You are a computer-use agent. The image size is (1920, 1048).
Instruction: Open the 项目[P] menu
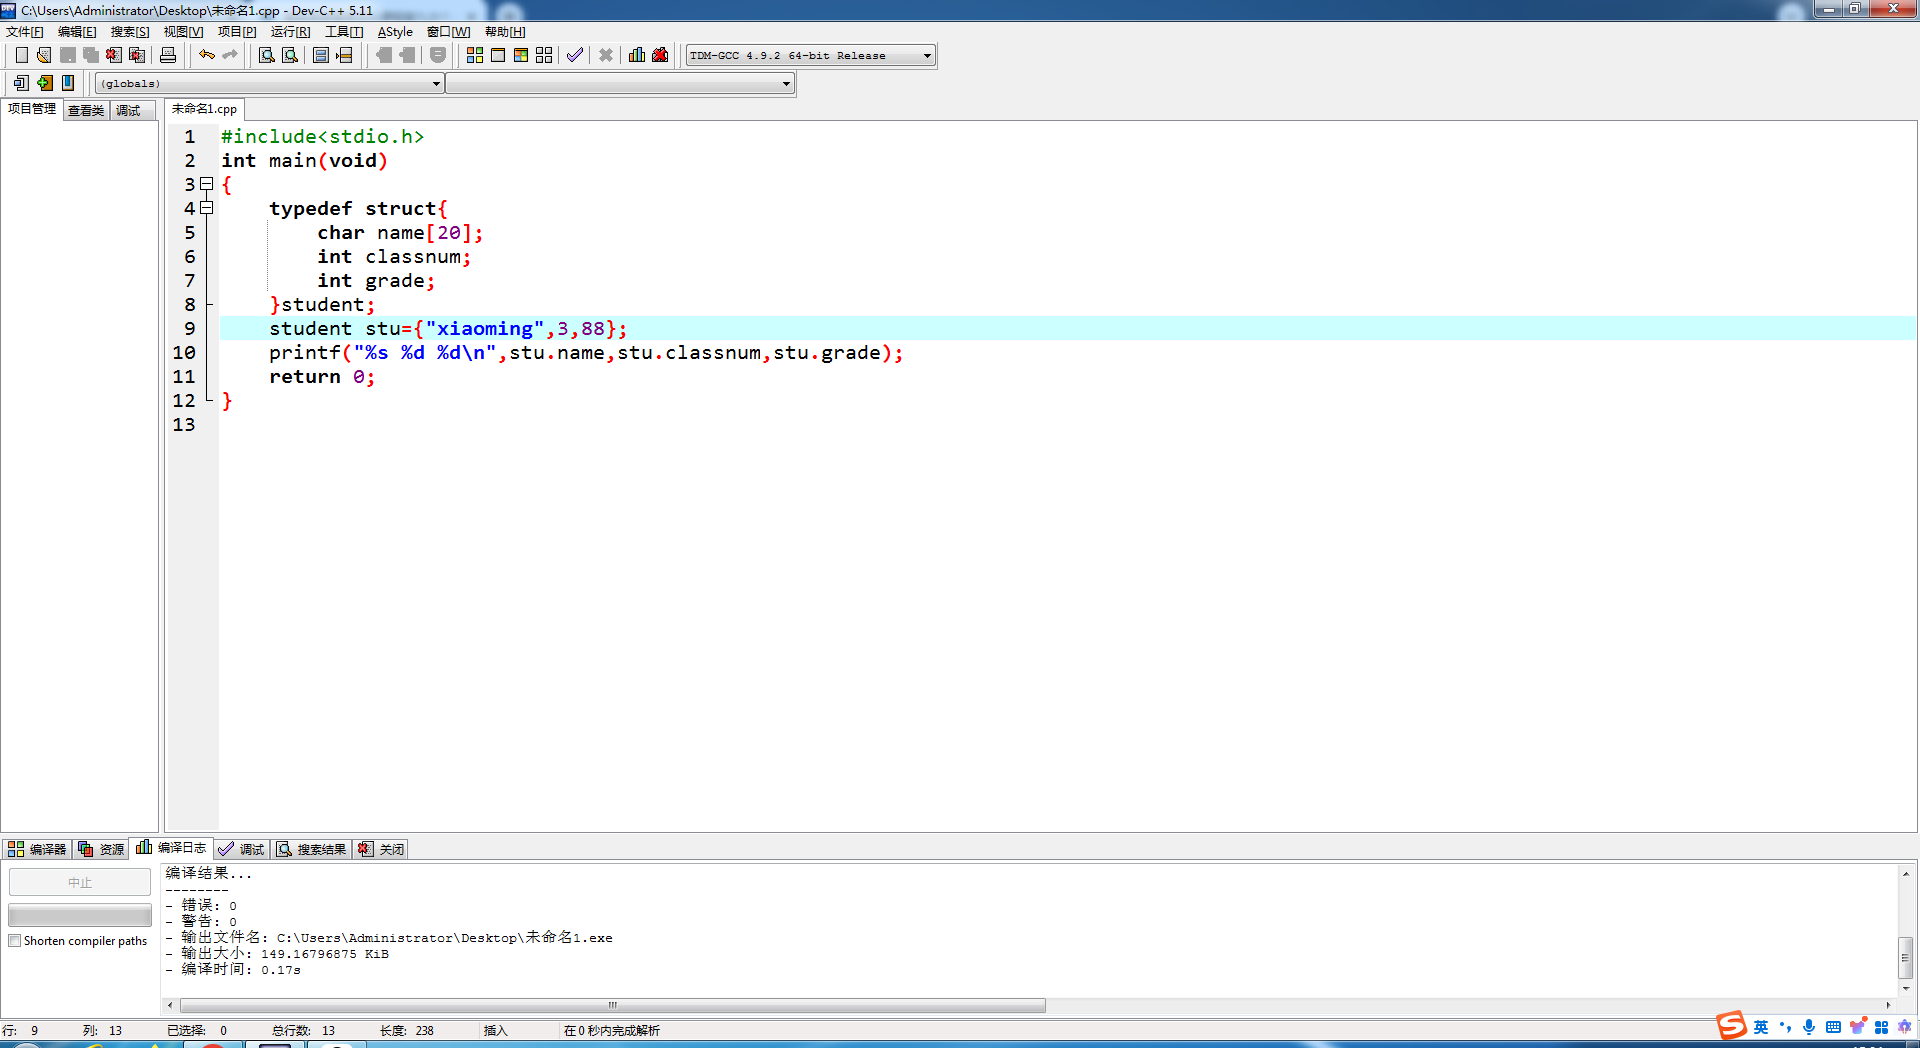coord(238,32)
